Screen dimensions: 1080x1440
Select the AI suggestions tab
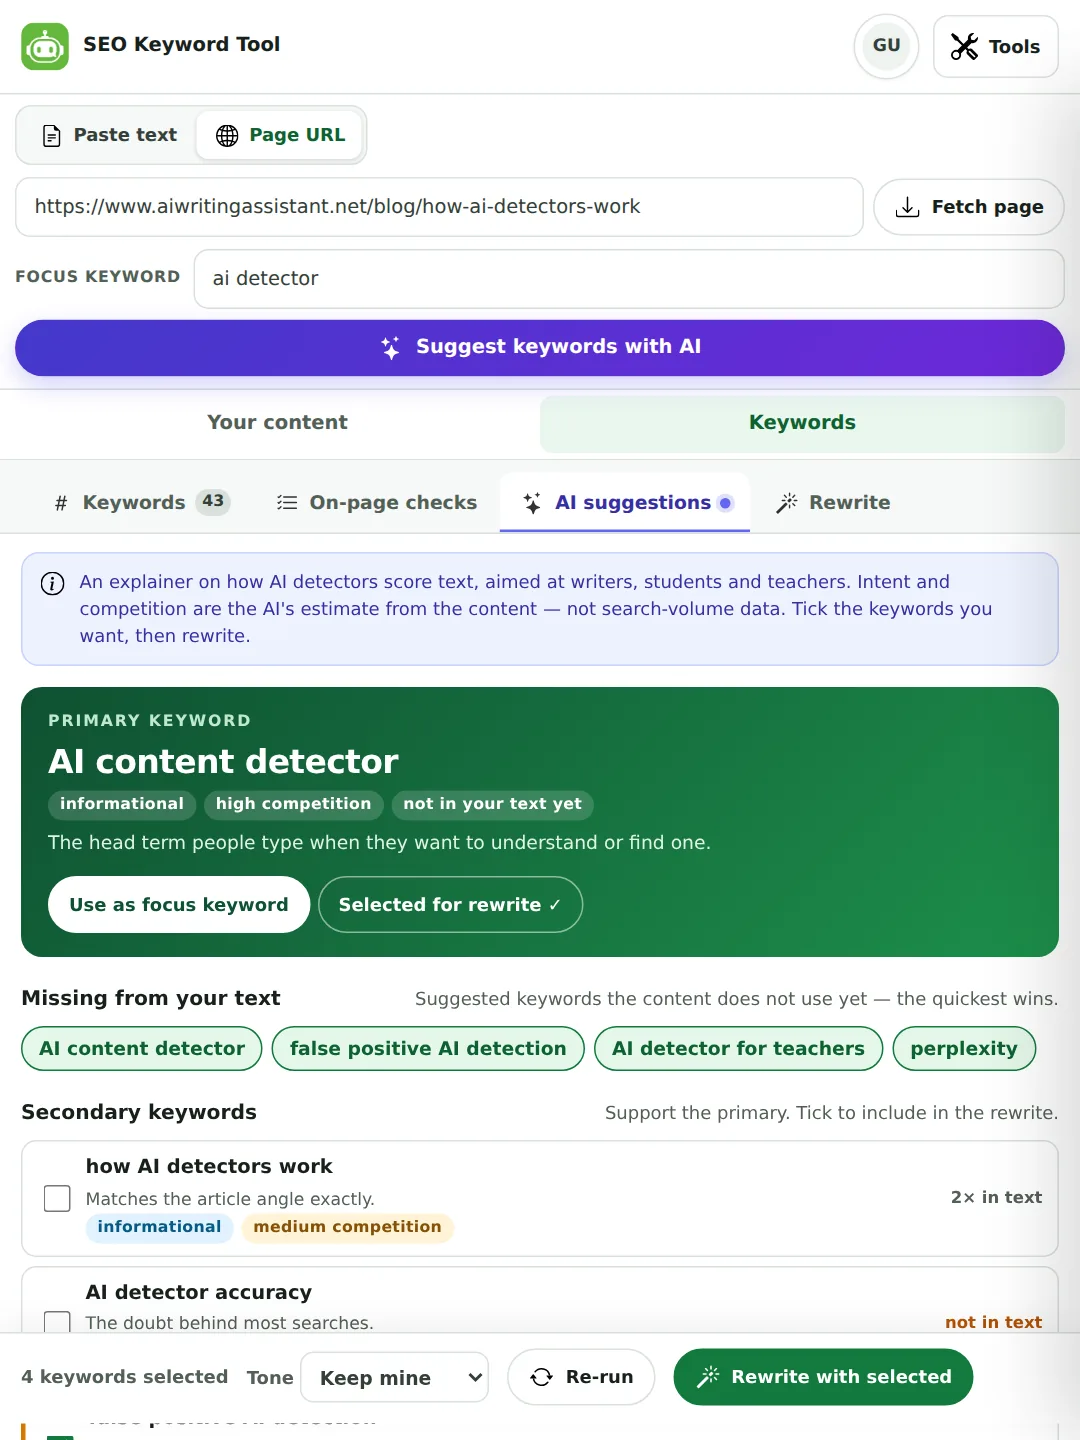coord(625,502)
